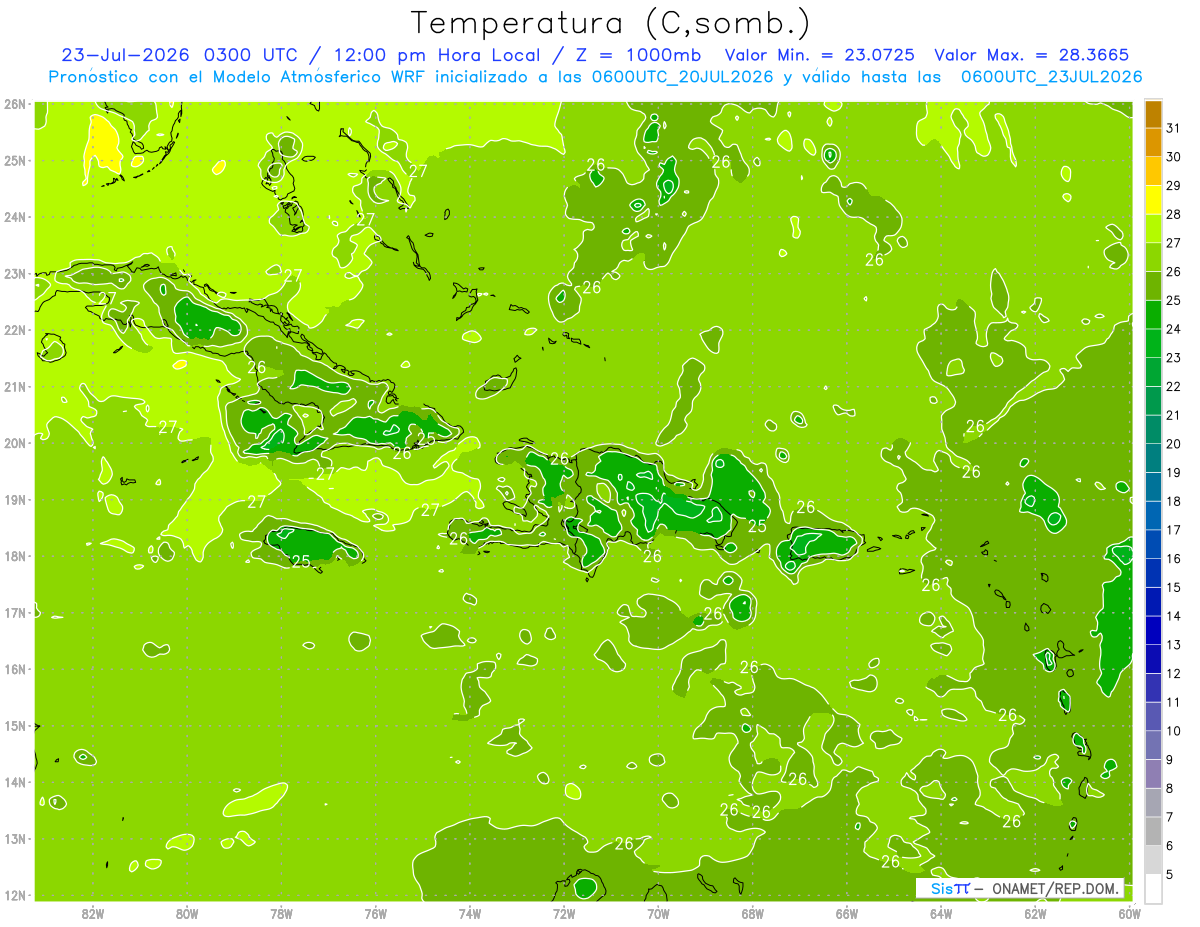Click the '19N' latitude axis label
Viewport: 1200px width, 927px height.
(14, 499)
